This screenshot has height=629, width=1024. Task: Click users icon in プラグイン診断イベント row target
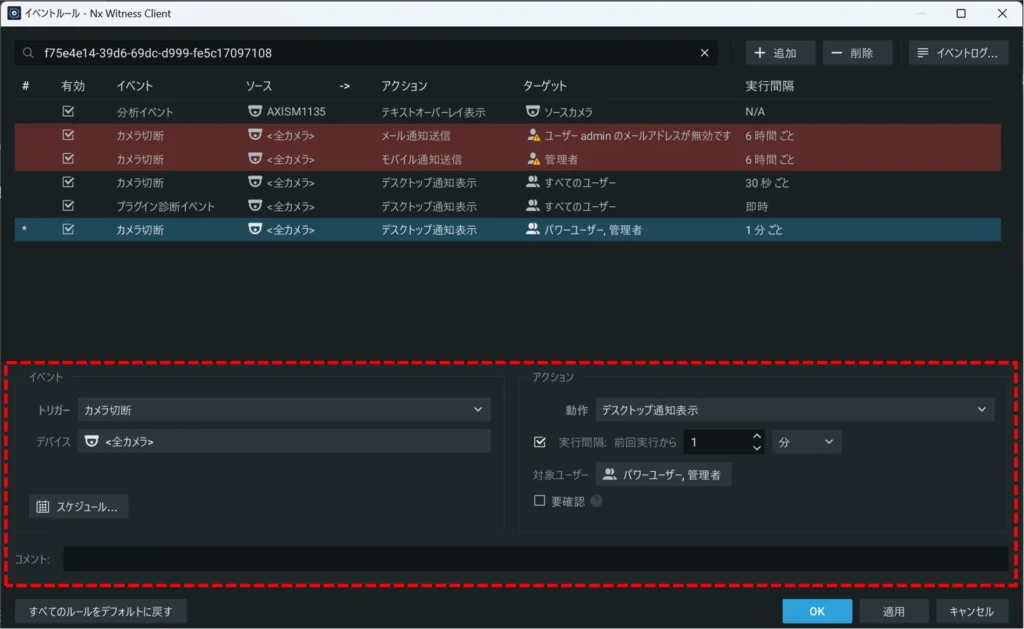click(533, 206)
